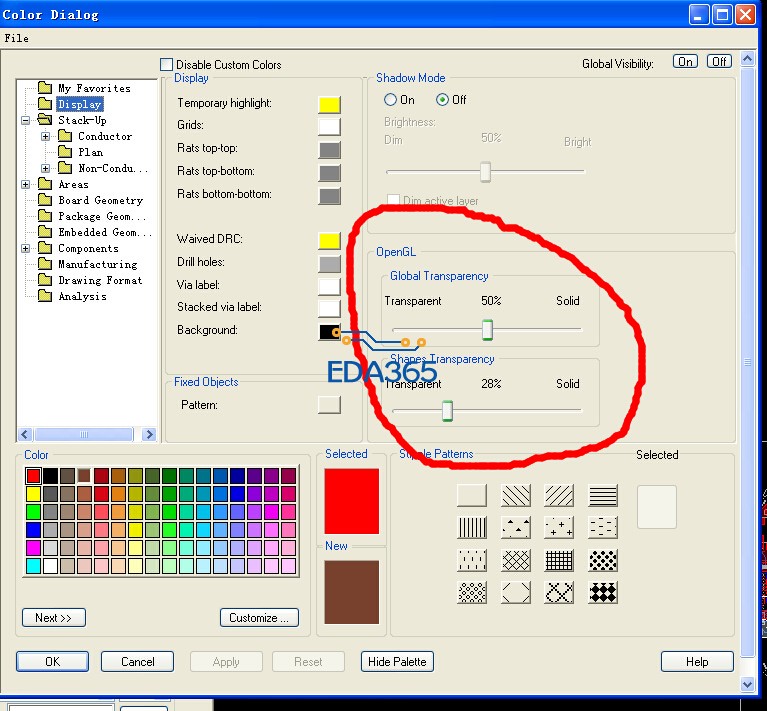Select the square grid stipple pattern
Viewport: 767px width, 711px height.
pos(559,560)
